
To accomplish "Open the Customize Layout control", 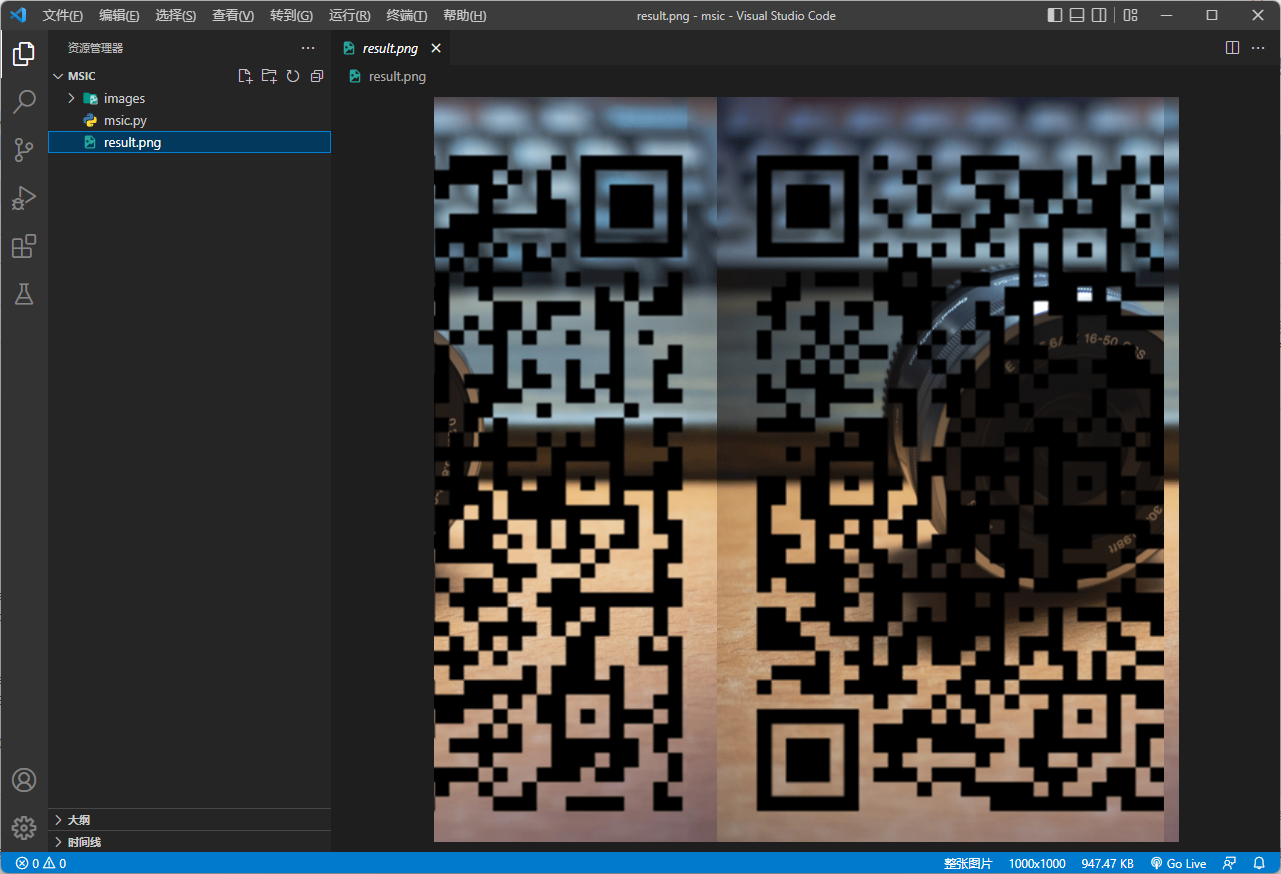I will [1130, 15].
